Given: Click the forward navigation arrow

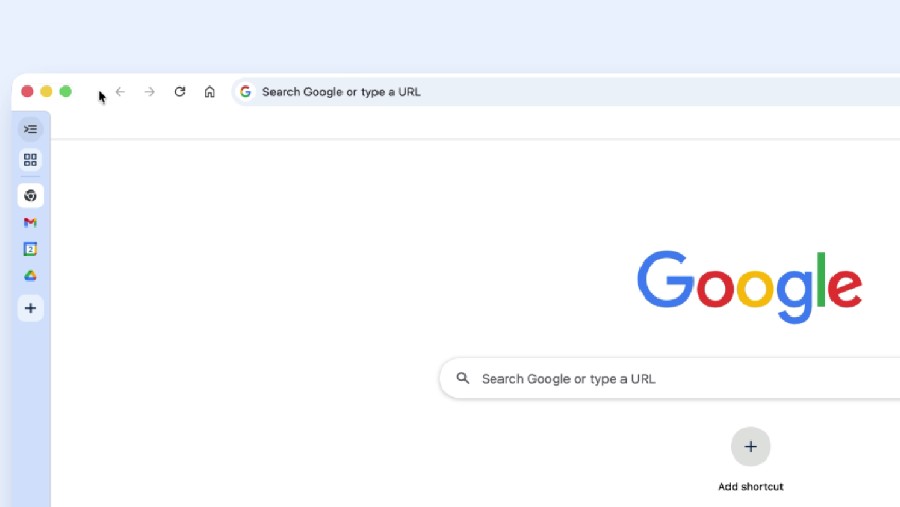Looking at the screenshot, I should pos(150,92).
